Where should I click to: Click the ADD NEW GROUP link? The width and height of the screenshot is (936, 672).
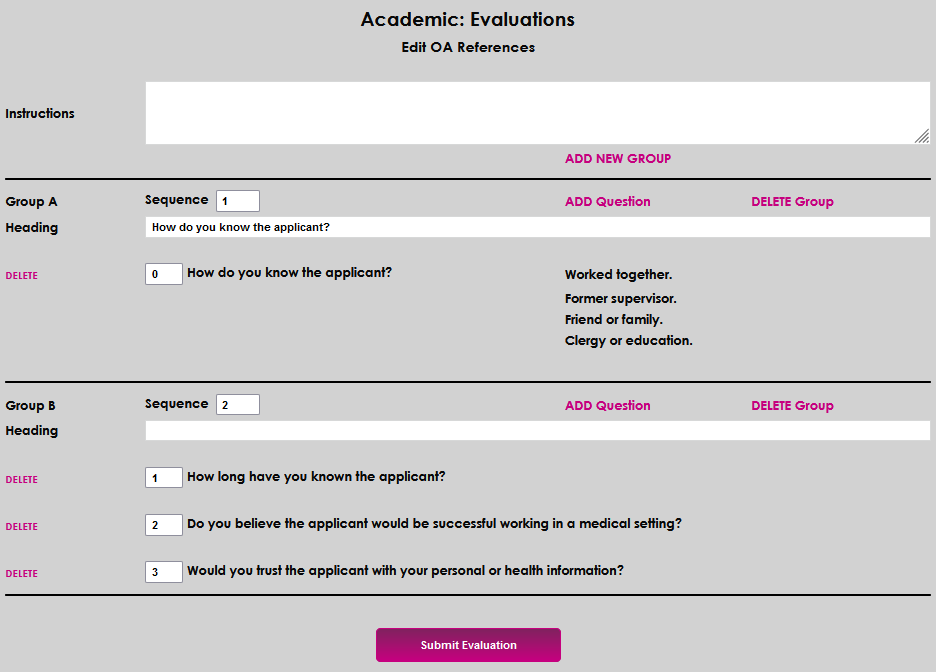point(617,159)
